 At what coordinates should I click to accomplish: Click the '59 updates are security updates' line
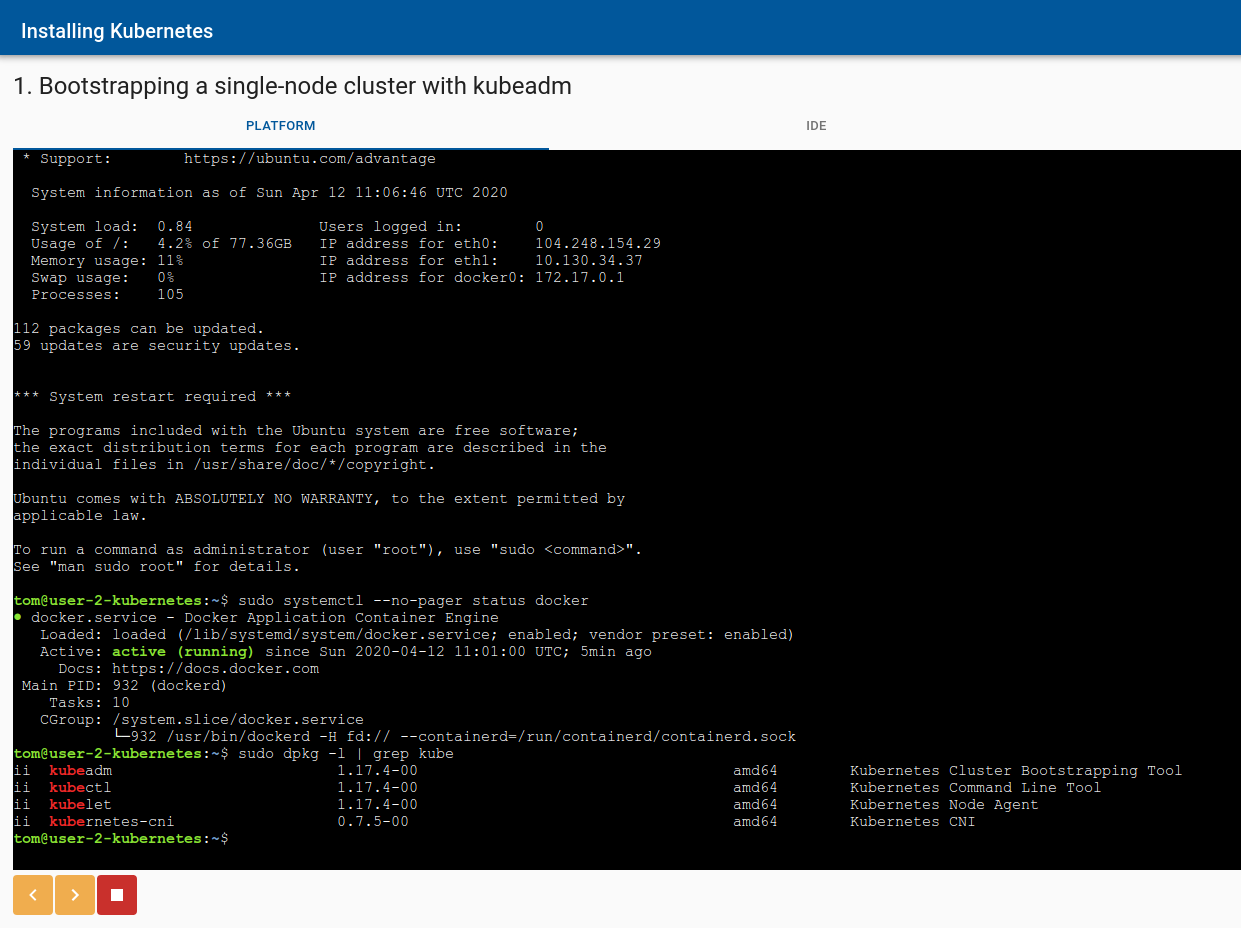(156, 345)
